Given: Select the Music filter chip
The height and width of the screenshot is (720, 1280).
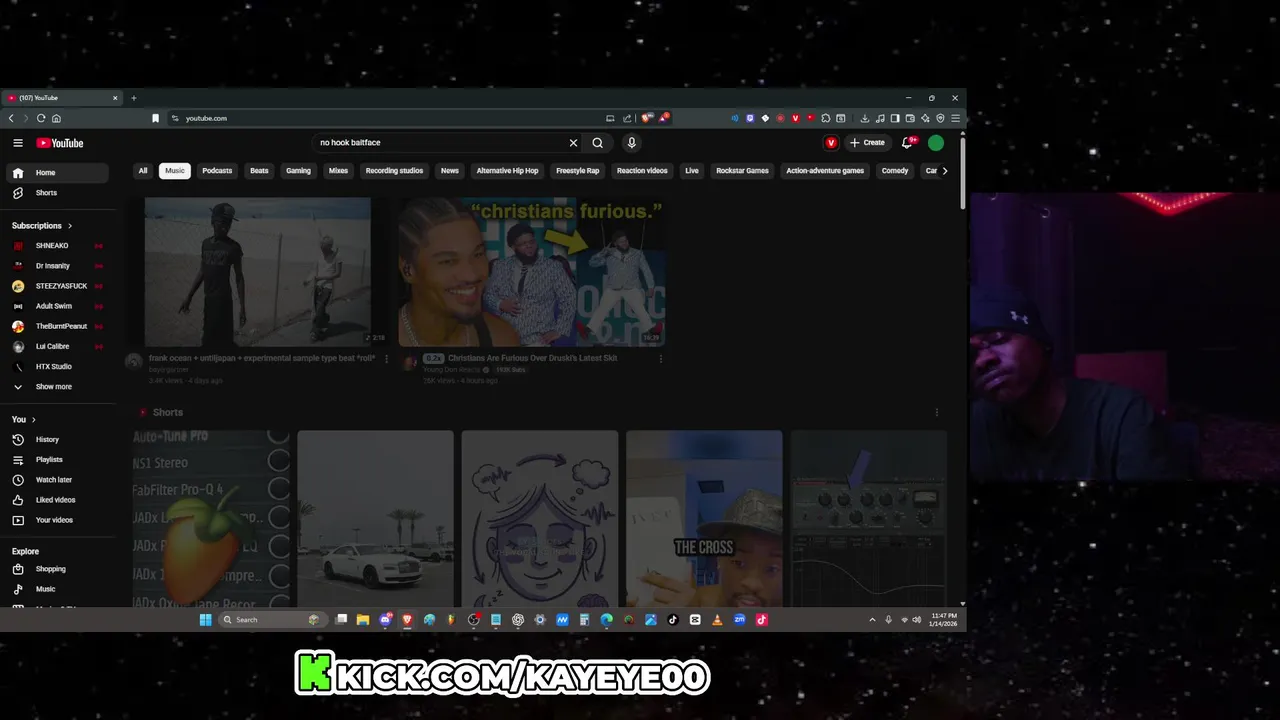Looking at the screenshot, I should (175, 171).
